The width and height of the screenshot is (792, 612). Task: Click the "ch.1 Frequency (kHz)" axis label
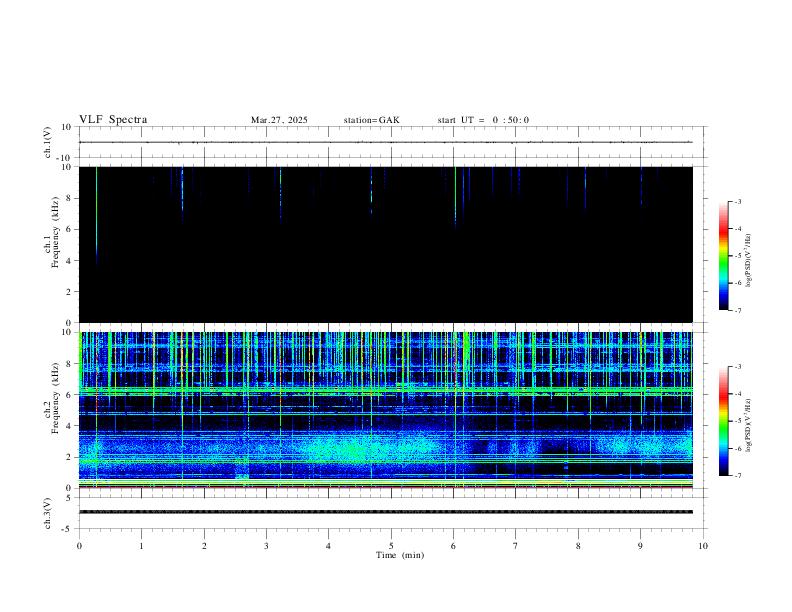pyautogui.click(x=51, y=233)
